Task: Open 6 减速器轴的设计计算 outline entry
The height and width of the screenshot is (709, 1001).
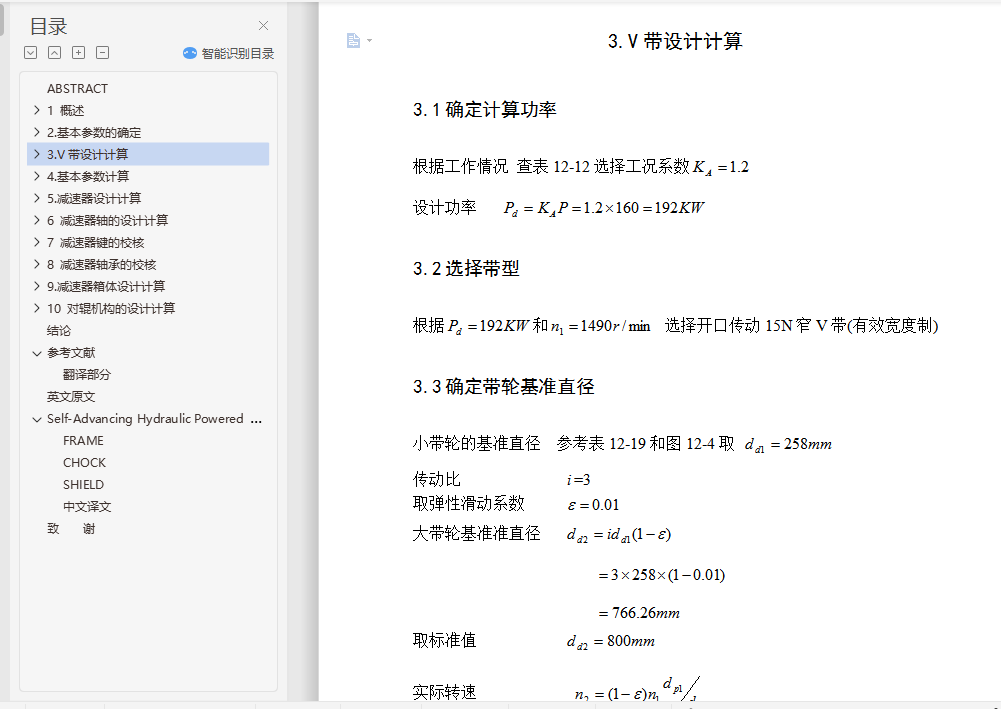Action: point(107,221)
